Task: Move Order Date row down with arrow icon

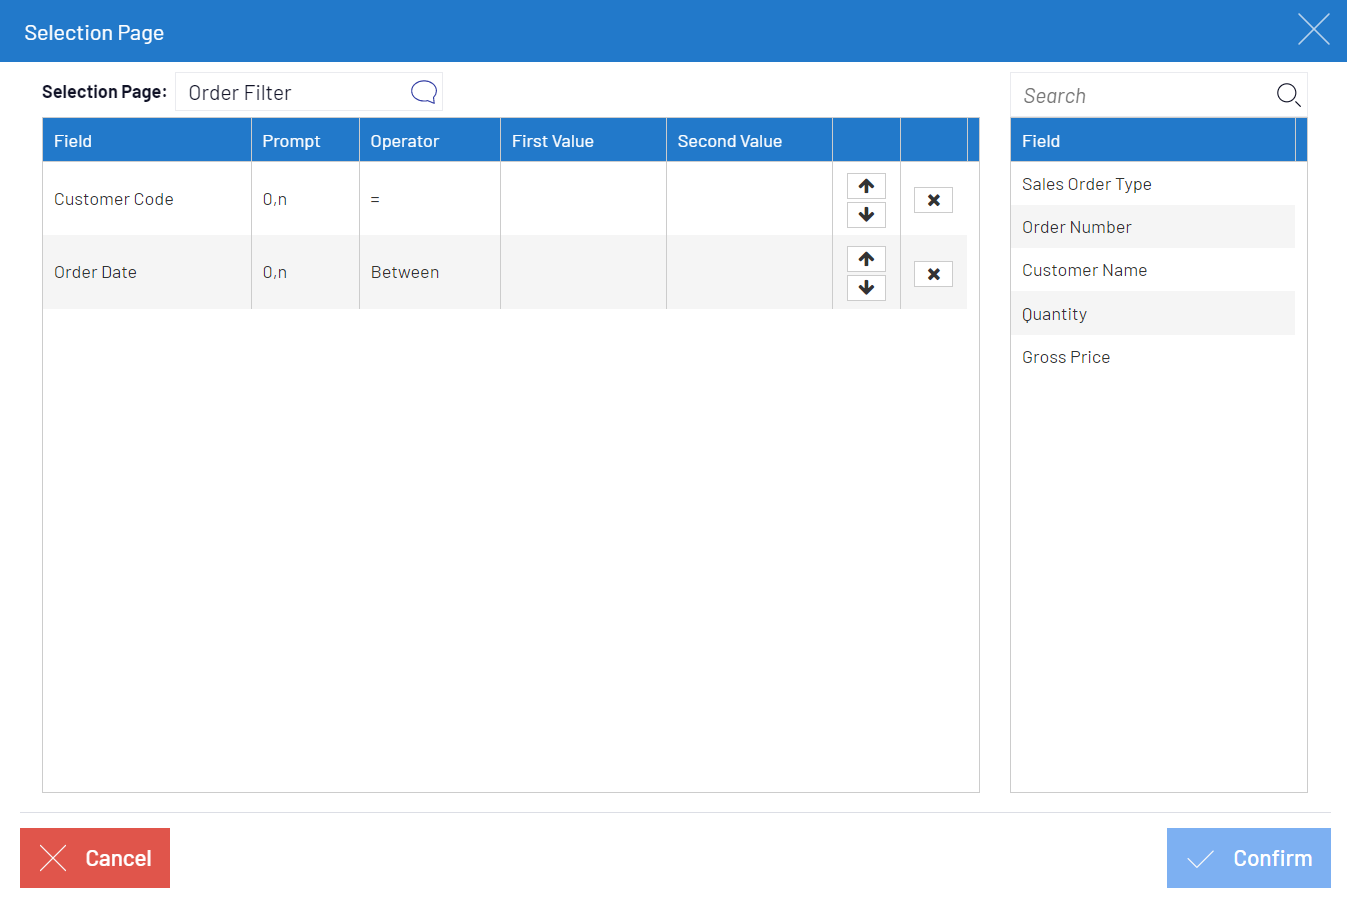Action: (x=866, y=287)
